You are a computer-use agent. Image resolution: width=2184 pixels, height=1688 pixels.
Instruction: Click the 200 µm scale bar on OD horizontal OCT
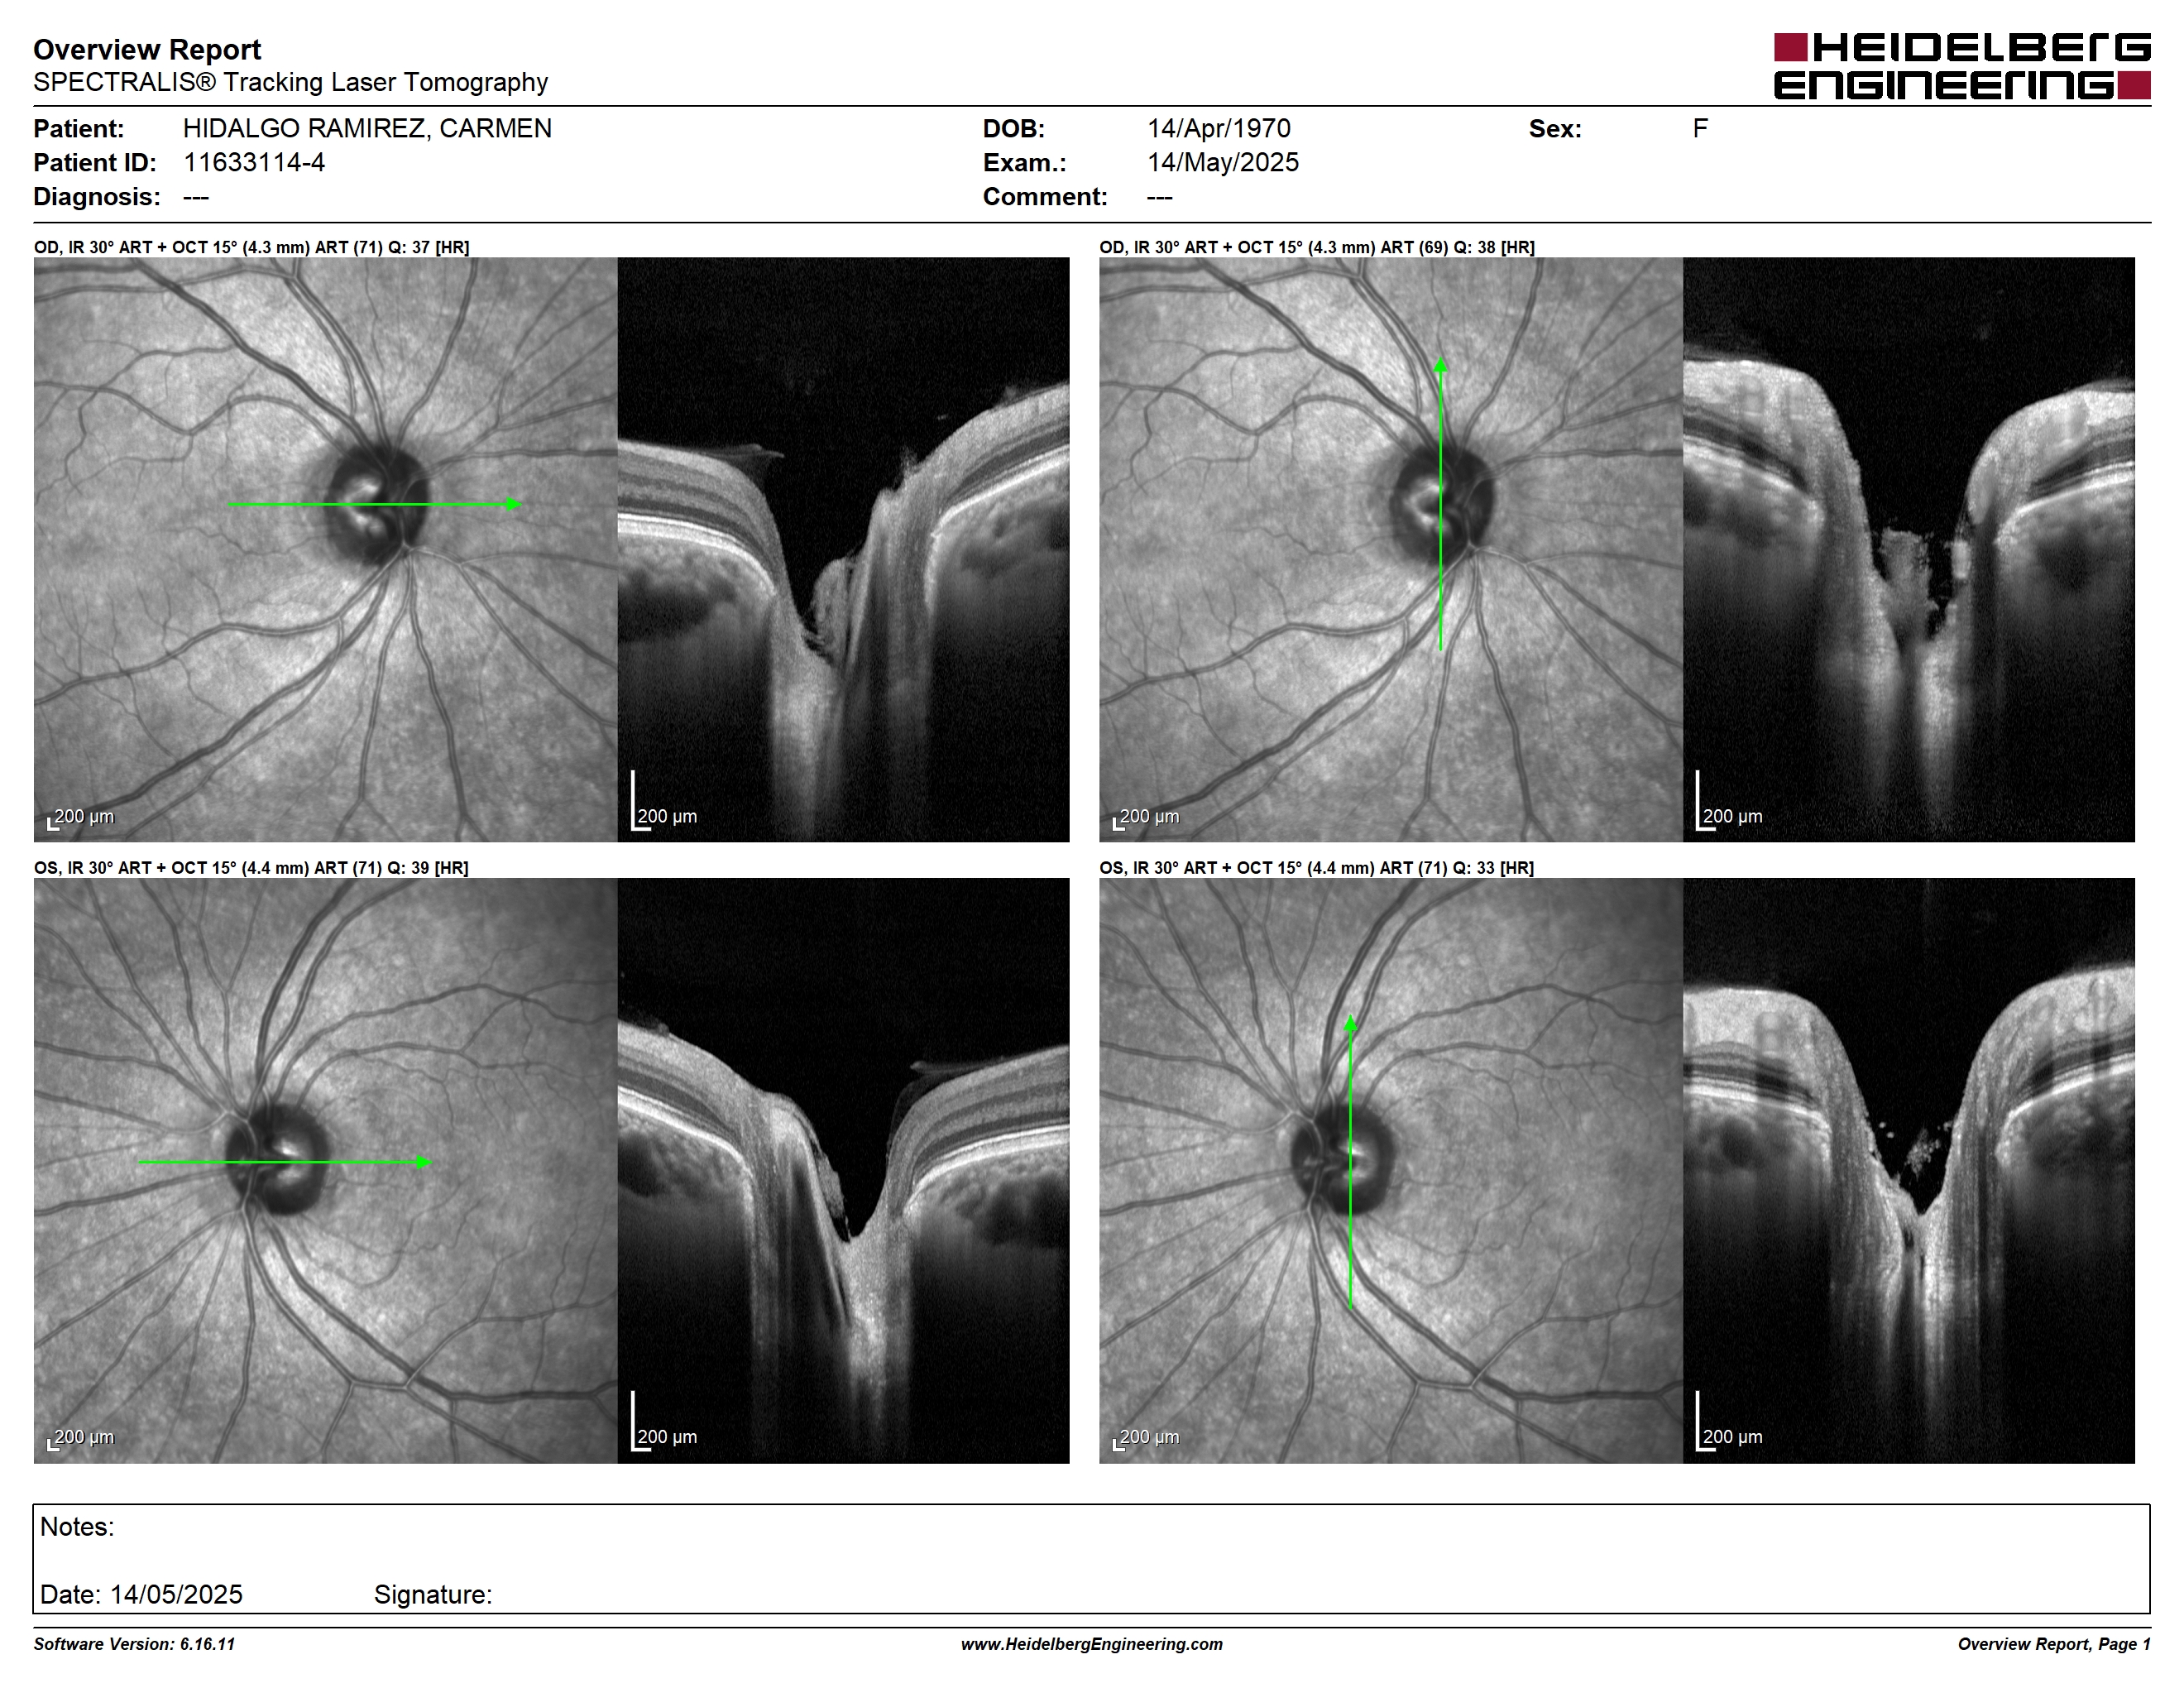click(665, 802)
